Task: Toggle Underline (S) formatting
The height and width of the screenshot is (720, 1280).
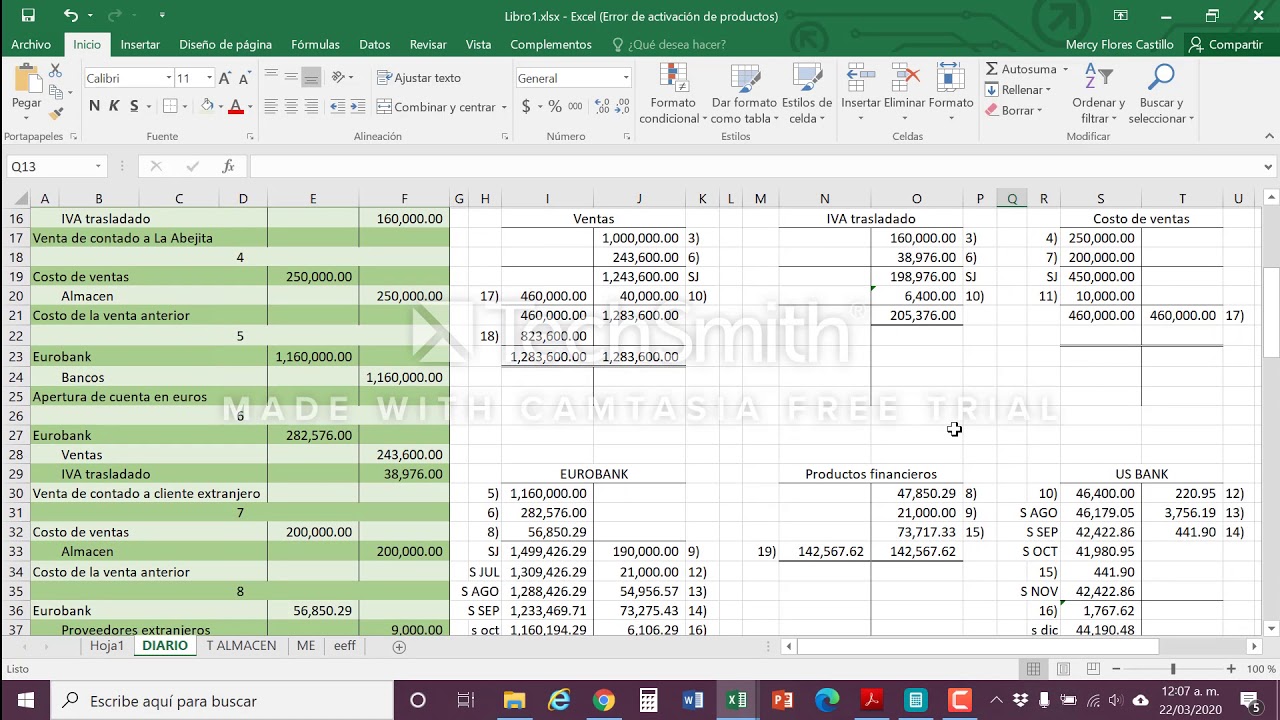Action: point(134,106)
